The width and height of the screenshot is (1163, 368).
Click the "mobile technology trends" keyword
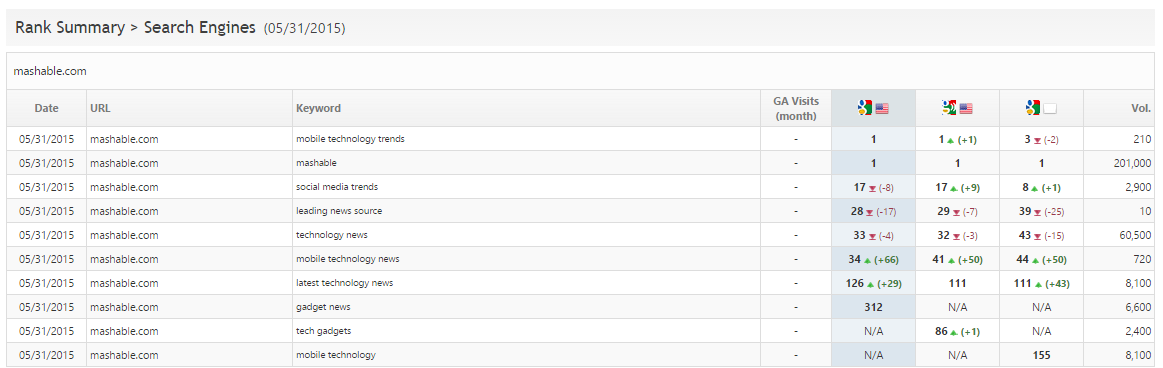tap(350, 139)
